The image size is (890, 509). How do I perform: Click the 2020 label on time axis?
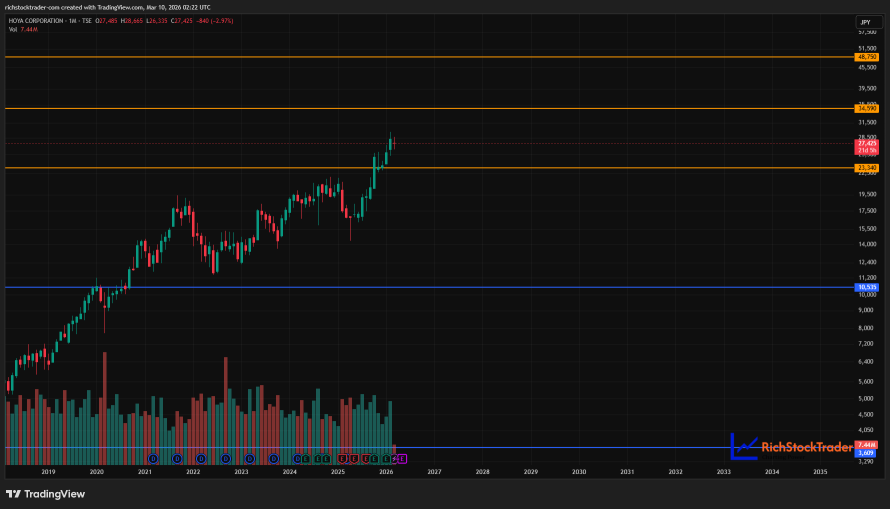click(96, 472)
